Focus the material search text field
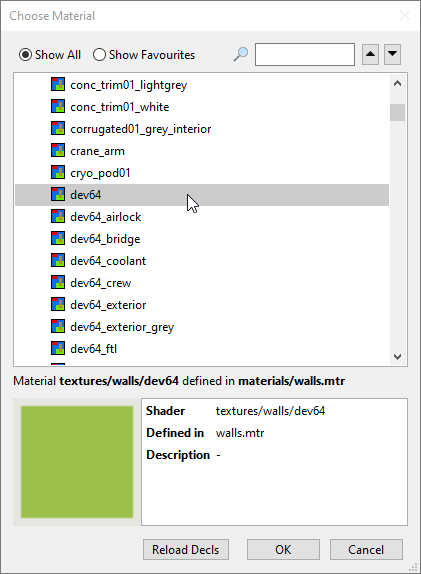Viewport: 421px width, 574px height. (x=305, y=54)
